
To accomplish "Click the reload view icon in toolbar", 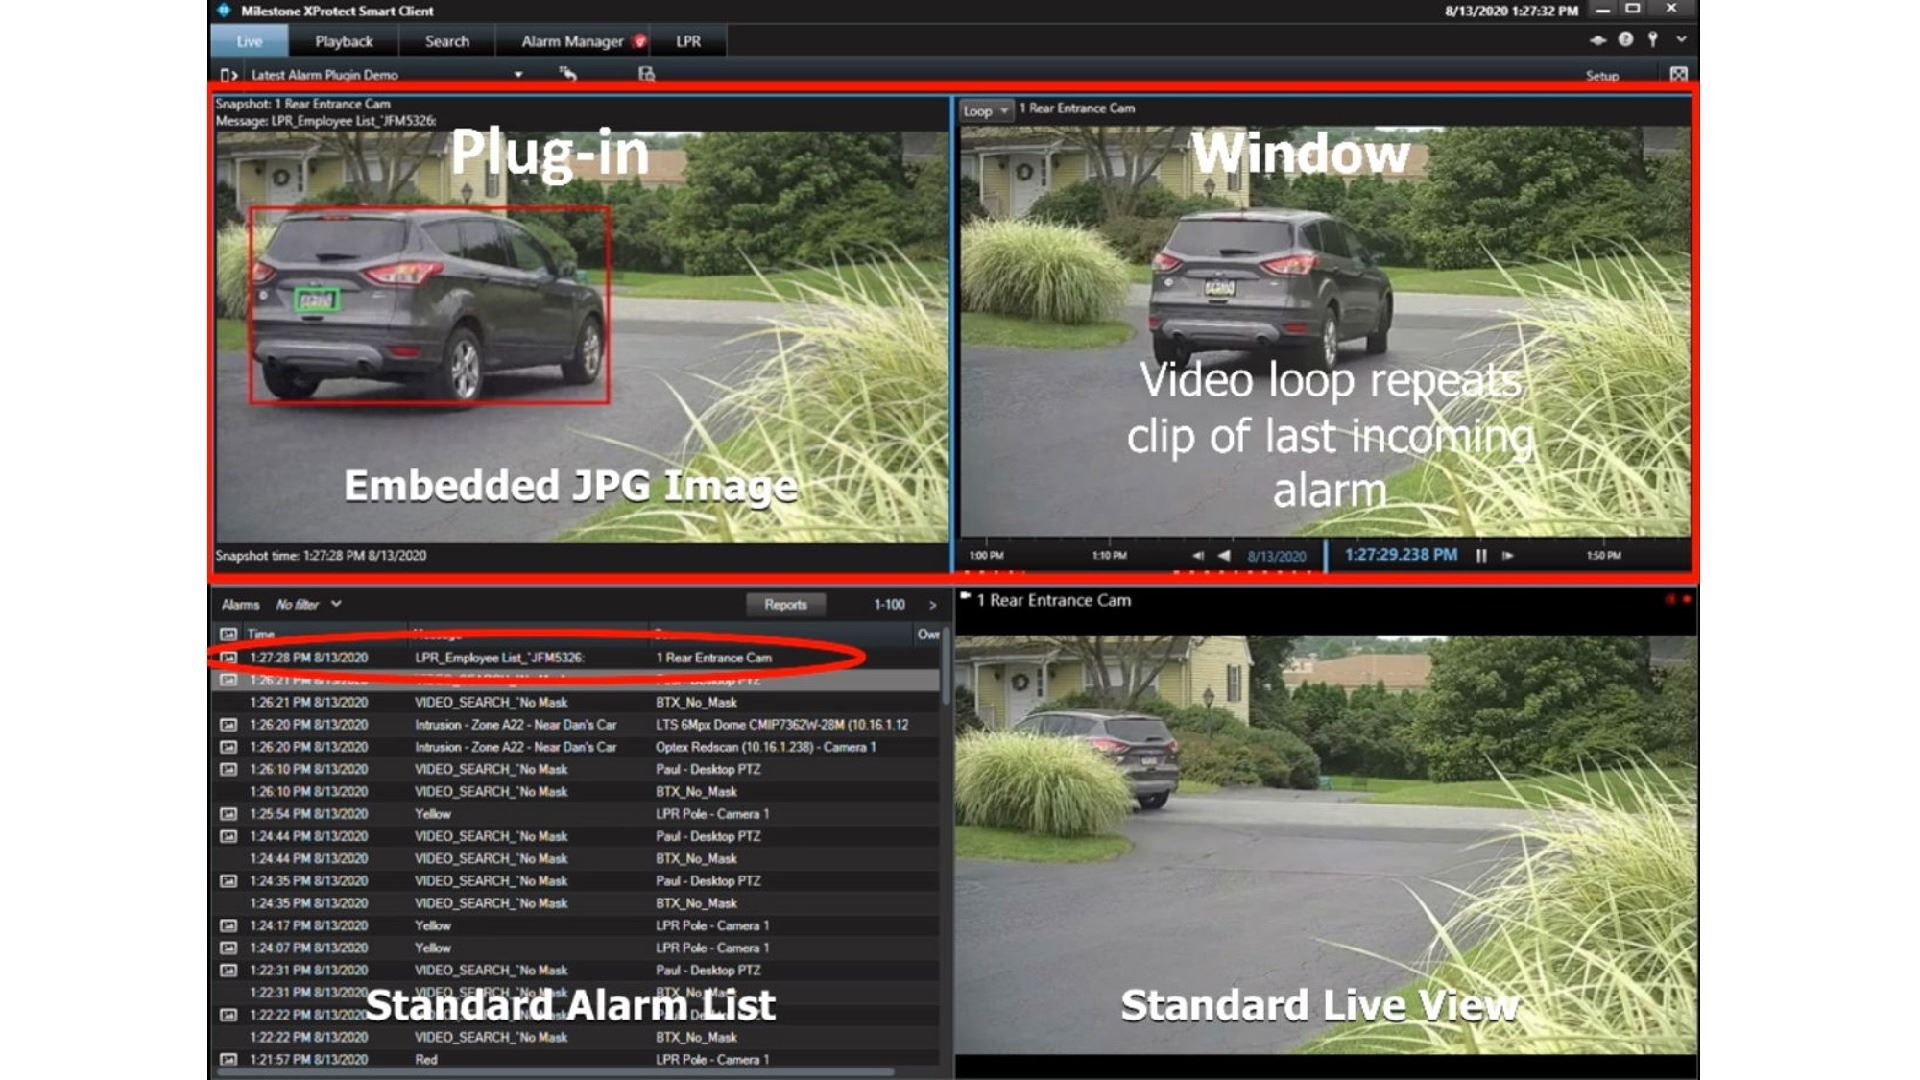I will point(568,74).
